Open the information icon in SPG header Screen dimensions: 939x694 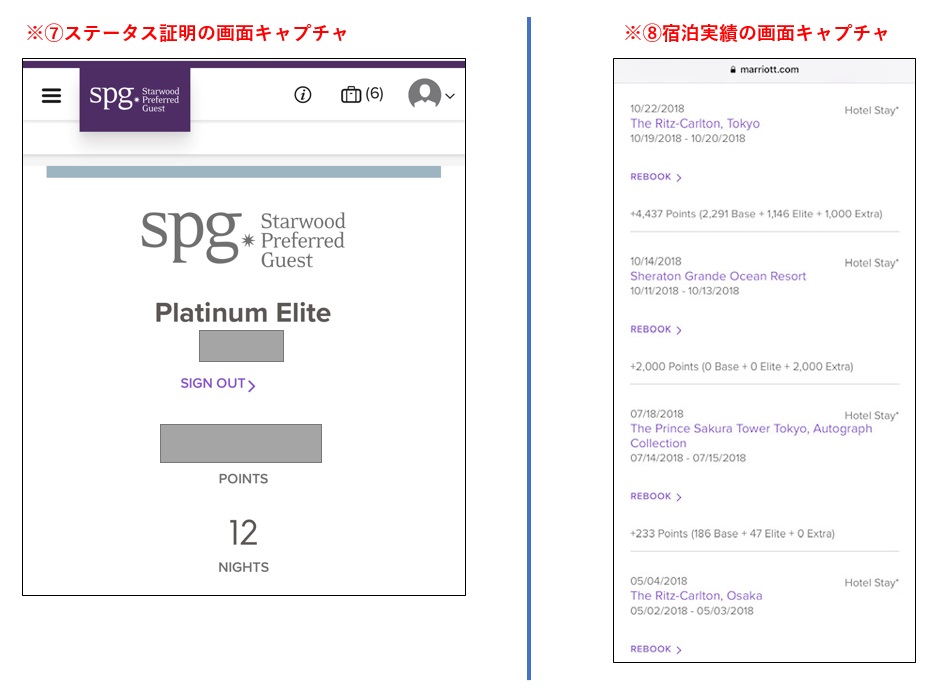tap(302, 95)
